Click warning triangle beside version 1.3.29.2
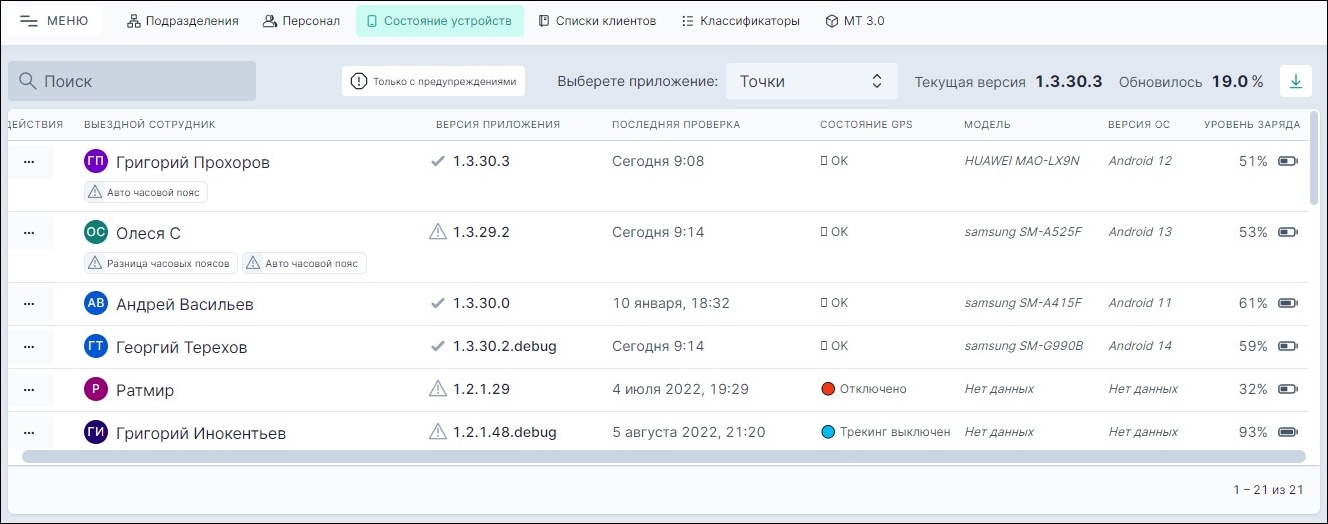 click(437, 232)
